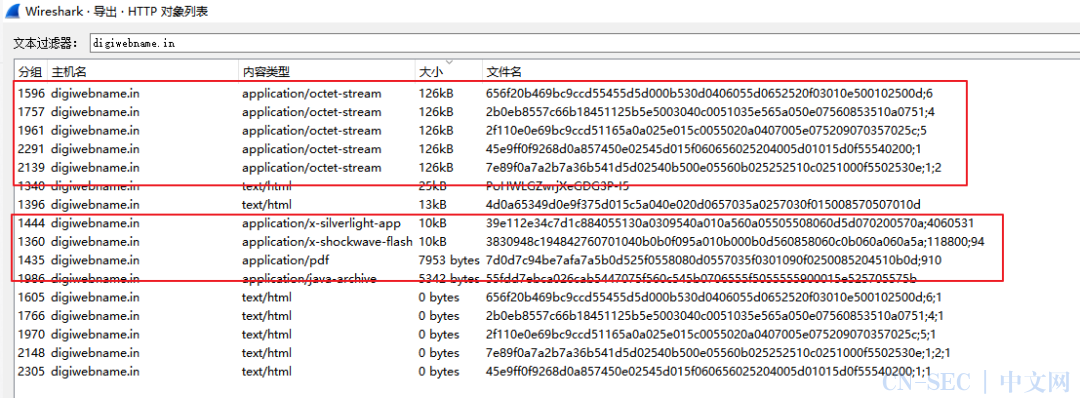1080x398 pixels.
Task: Click filename ending 102500d;6;1
Action: (x=715, y=297)
